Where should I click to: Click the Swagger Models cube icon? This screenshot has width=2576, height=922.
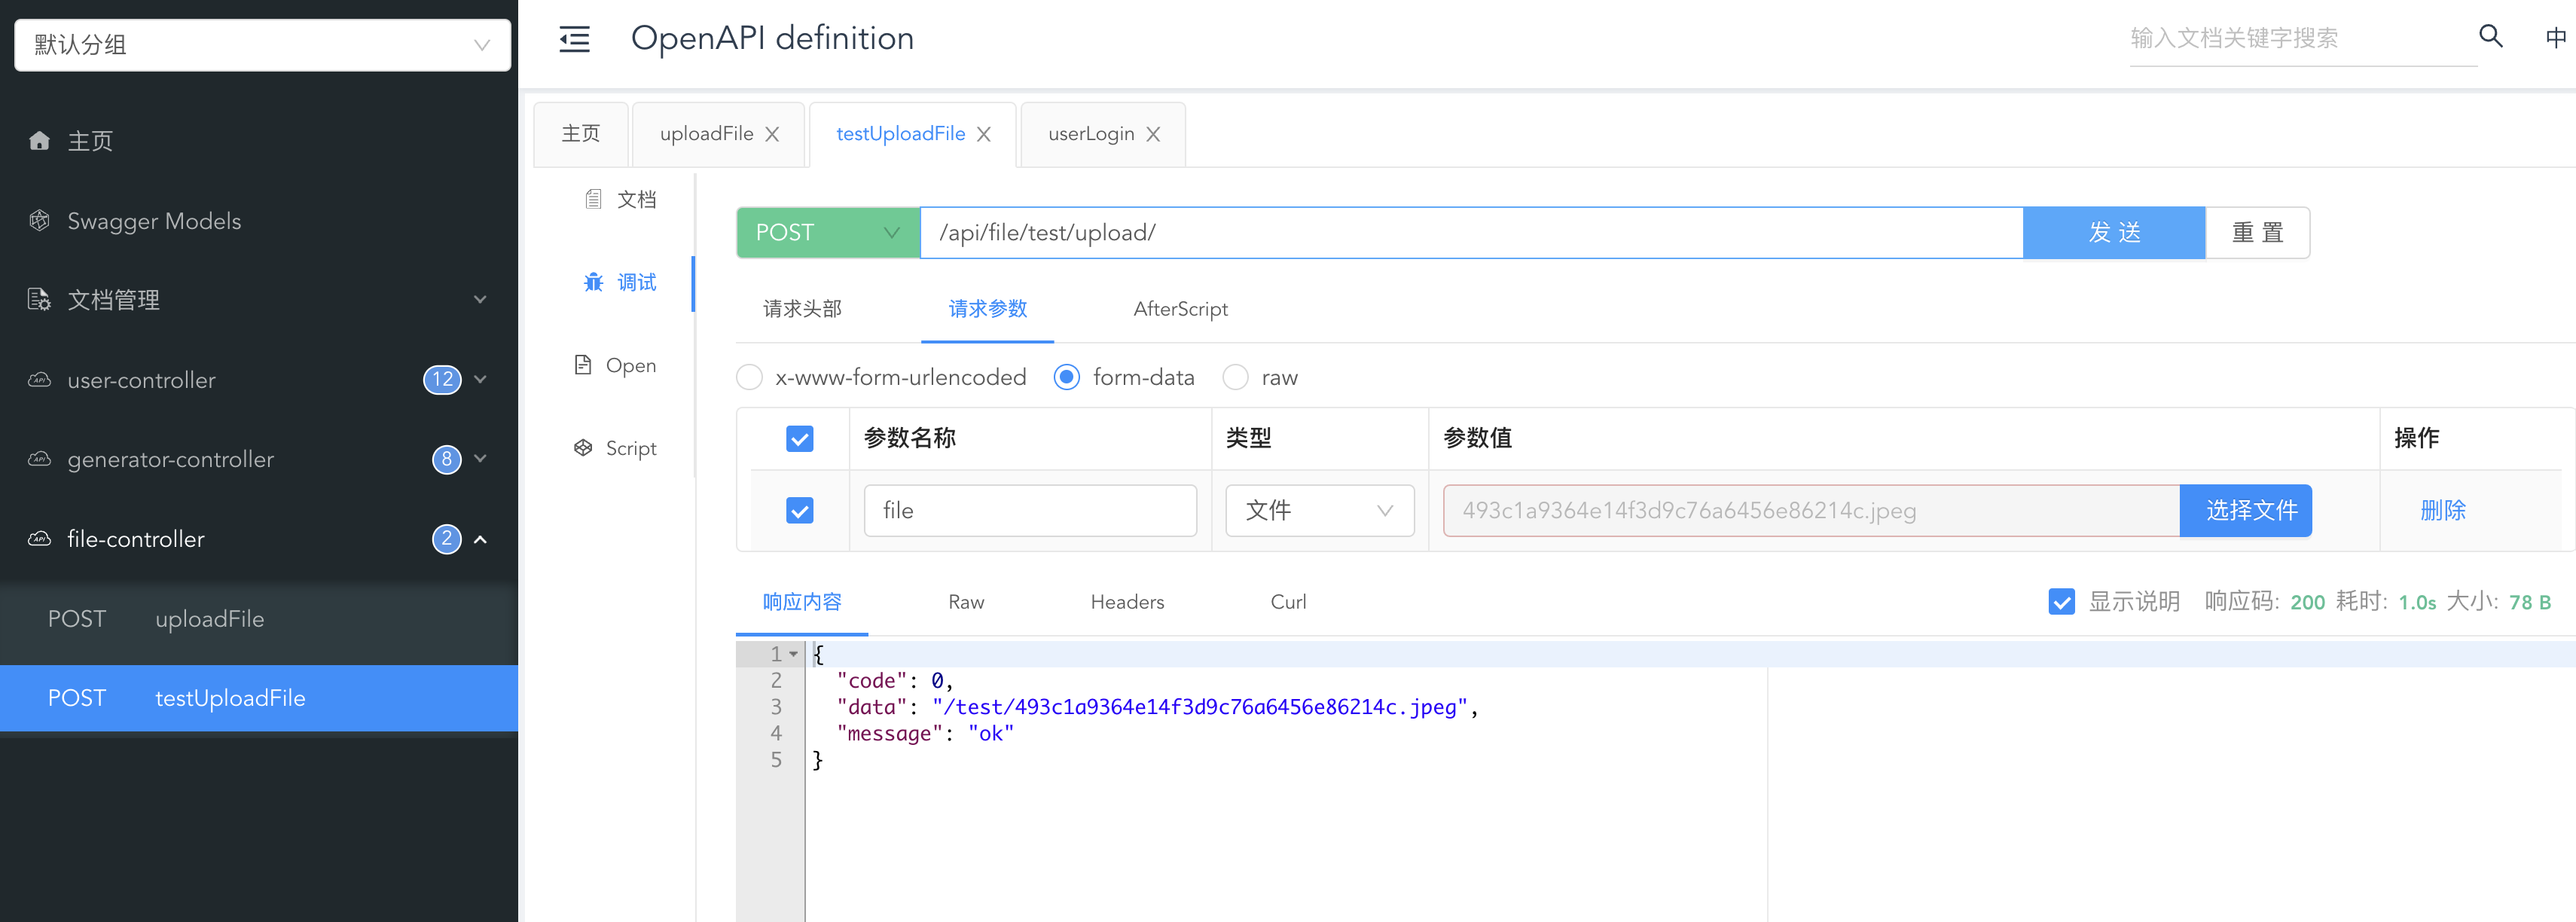click(x=39, y=221)
